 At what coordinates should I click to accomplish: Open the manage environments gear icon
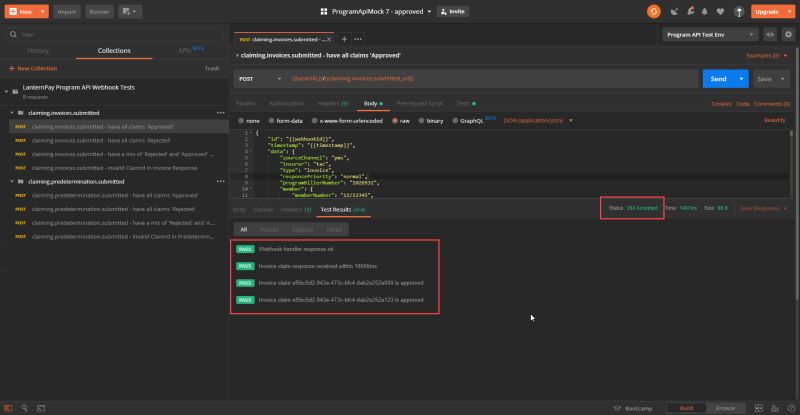[788, 35]
